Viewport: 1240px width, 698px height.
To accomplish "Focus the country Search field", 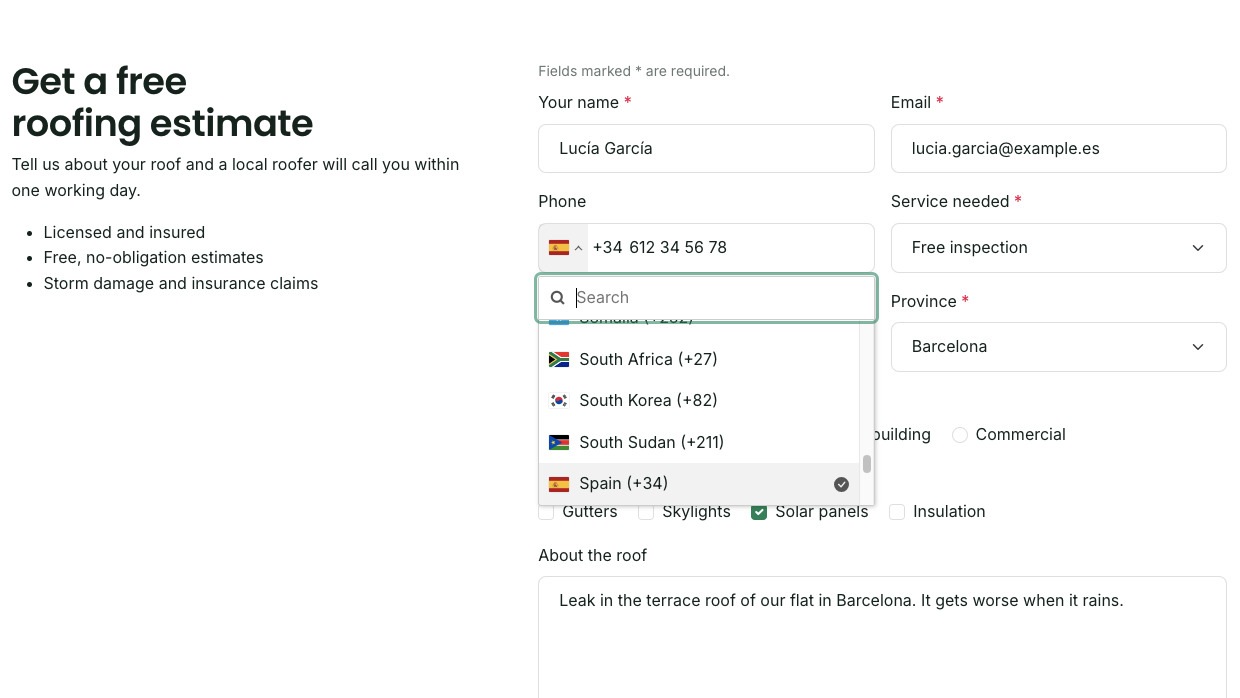I will (707, 298).
